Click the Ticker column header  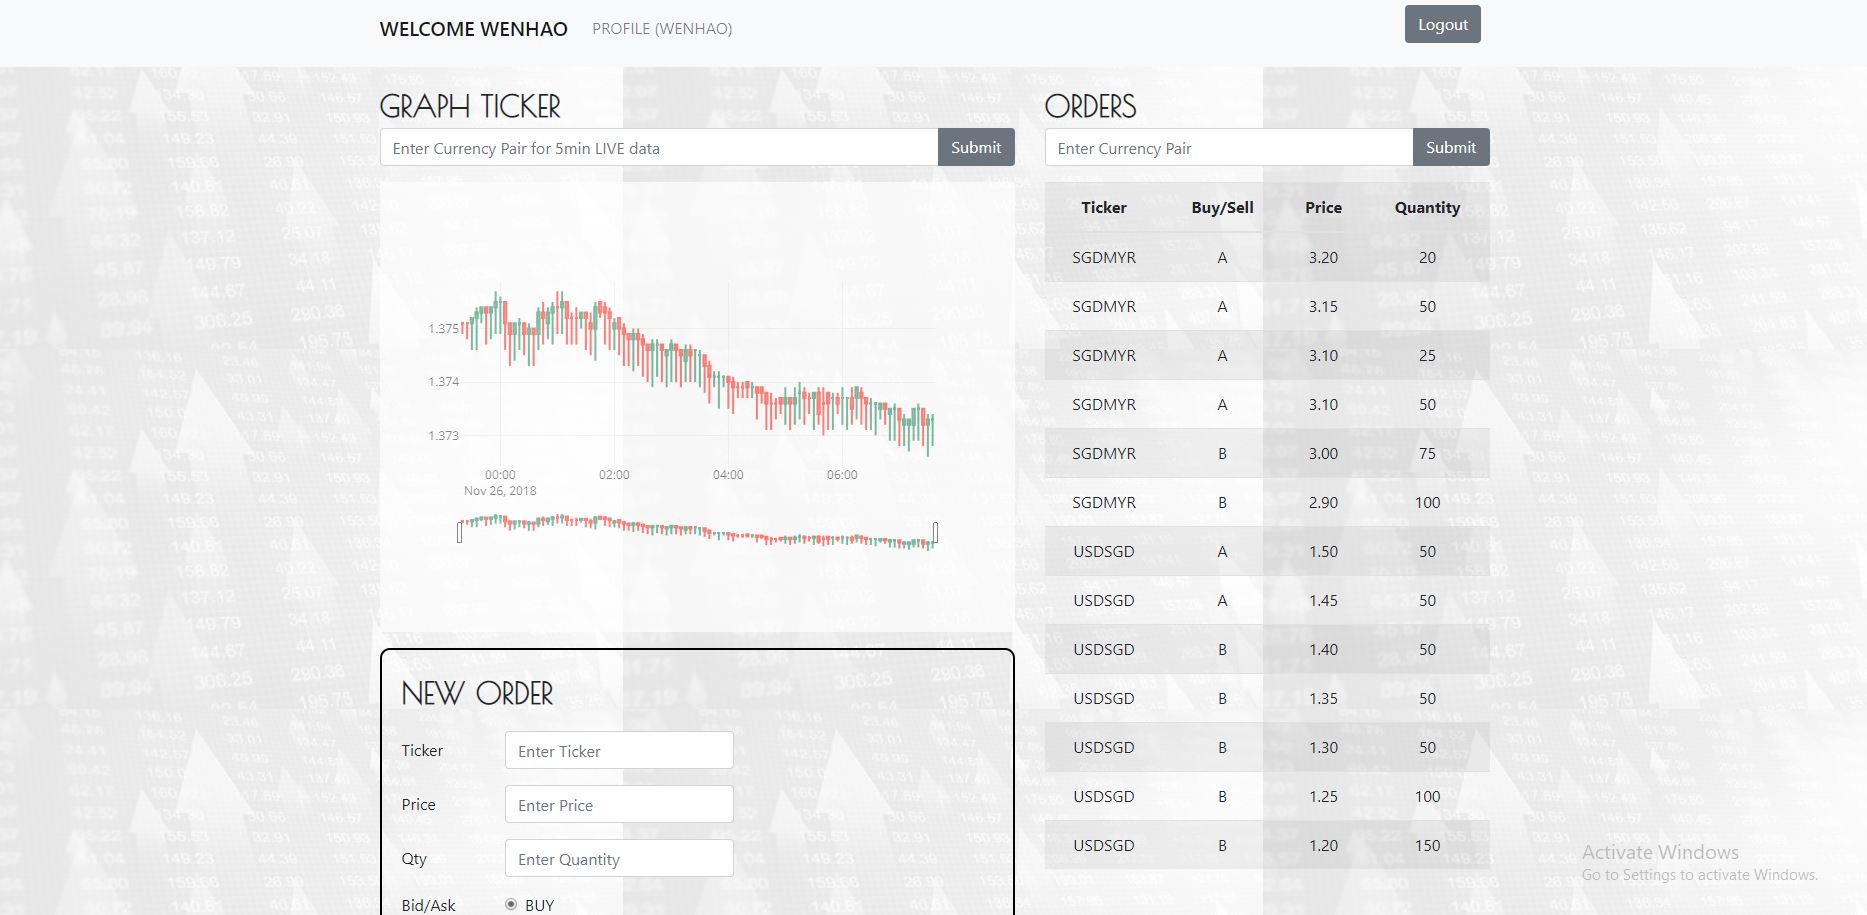click(x=1104, y=207)
